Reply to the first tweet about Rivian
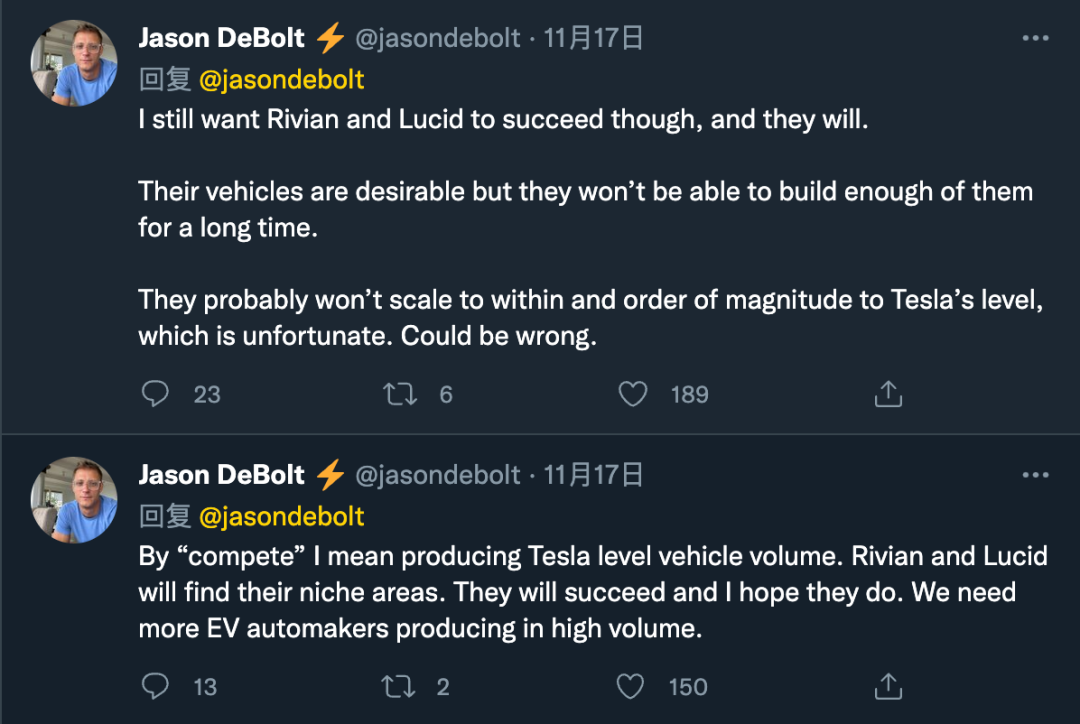Viewport: 1080px width, 724px height. coord(155,394)
